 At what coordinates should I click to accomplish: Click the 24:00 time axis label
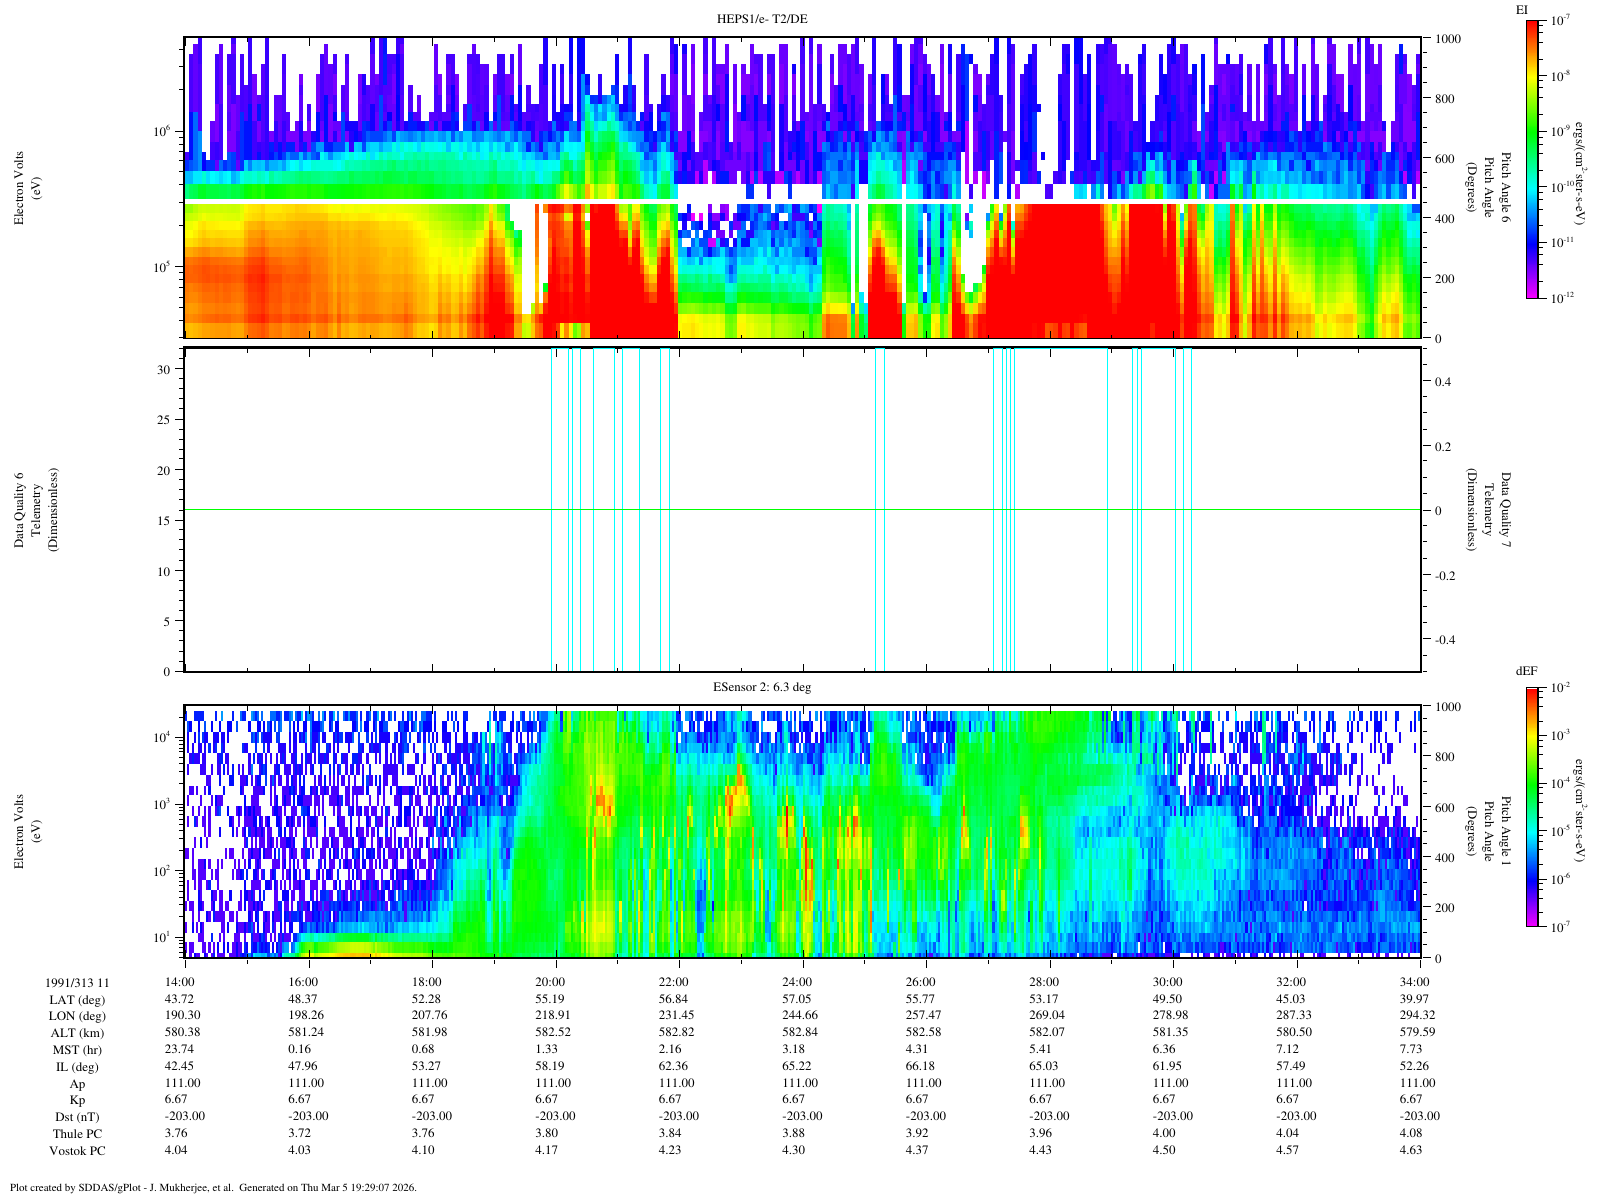point(797,982)
